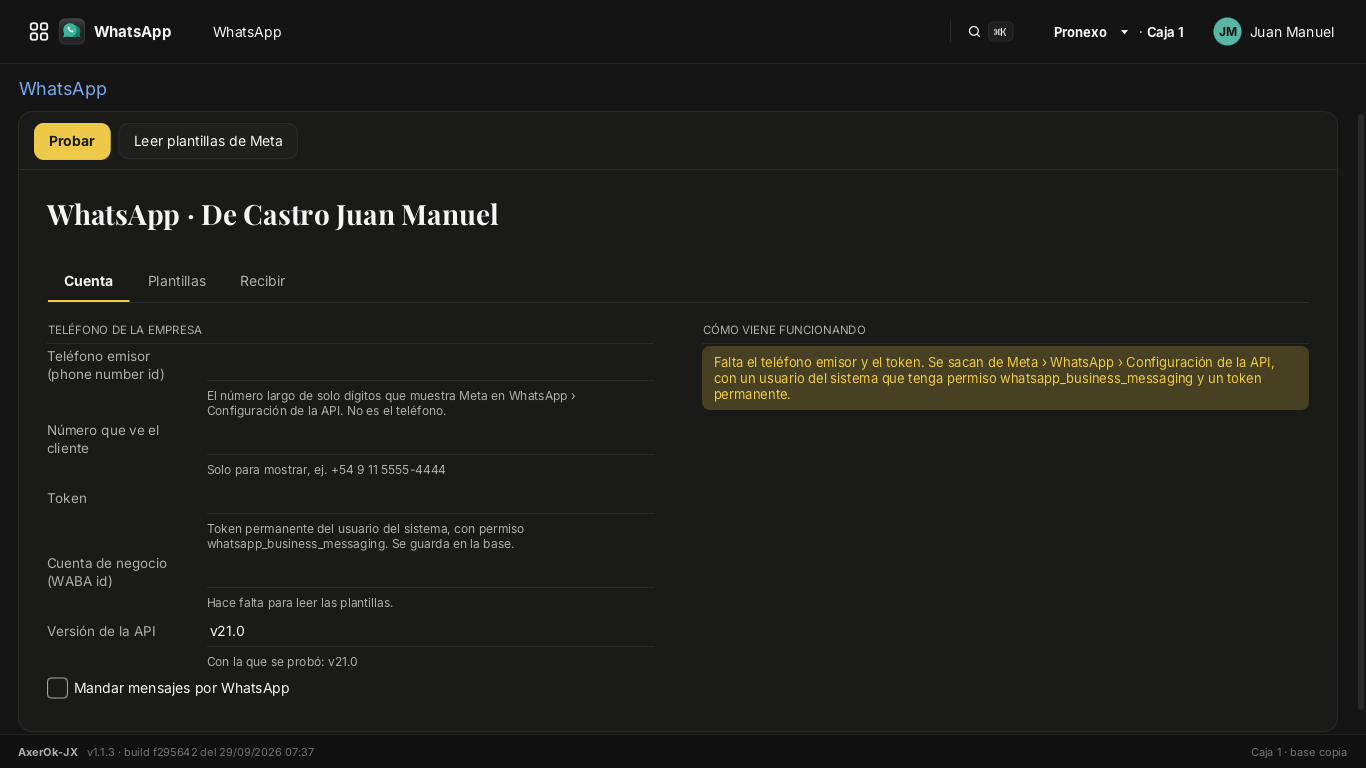Tick the Mandar mensajes por WhatsApp checkbox
1366x768 pixels.
(x=58, y=688)
